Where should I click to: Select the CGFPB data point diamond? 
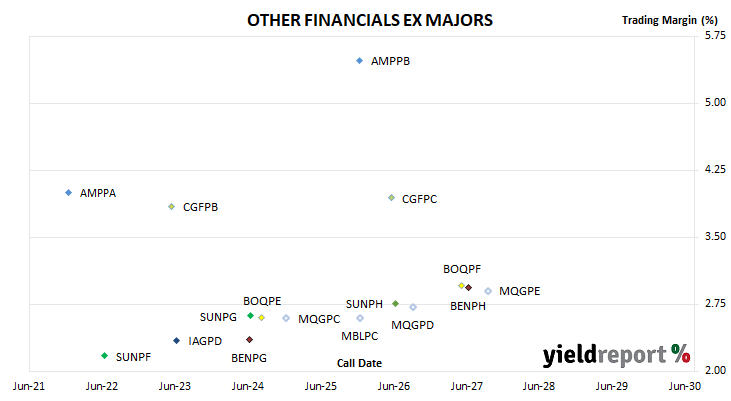point(172,207)
